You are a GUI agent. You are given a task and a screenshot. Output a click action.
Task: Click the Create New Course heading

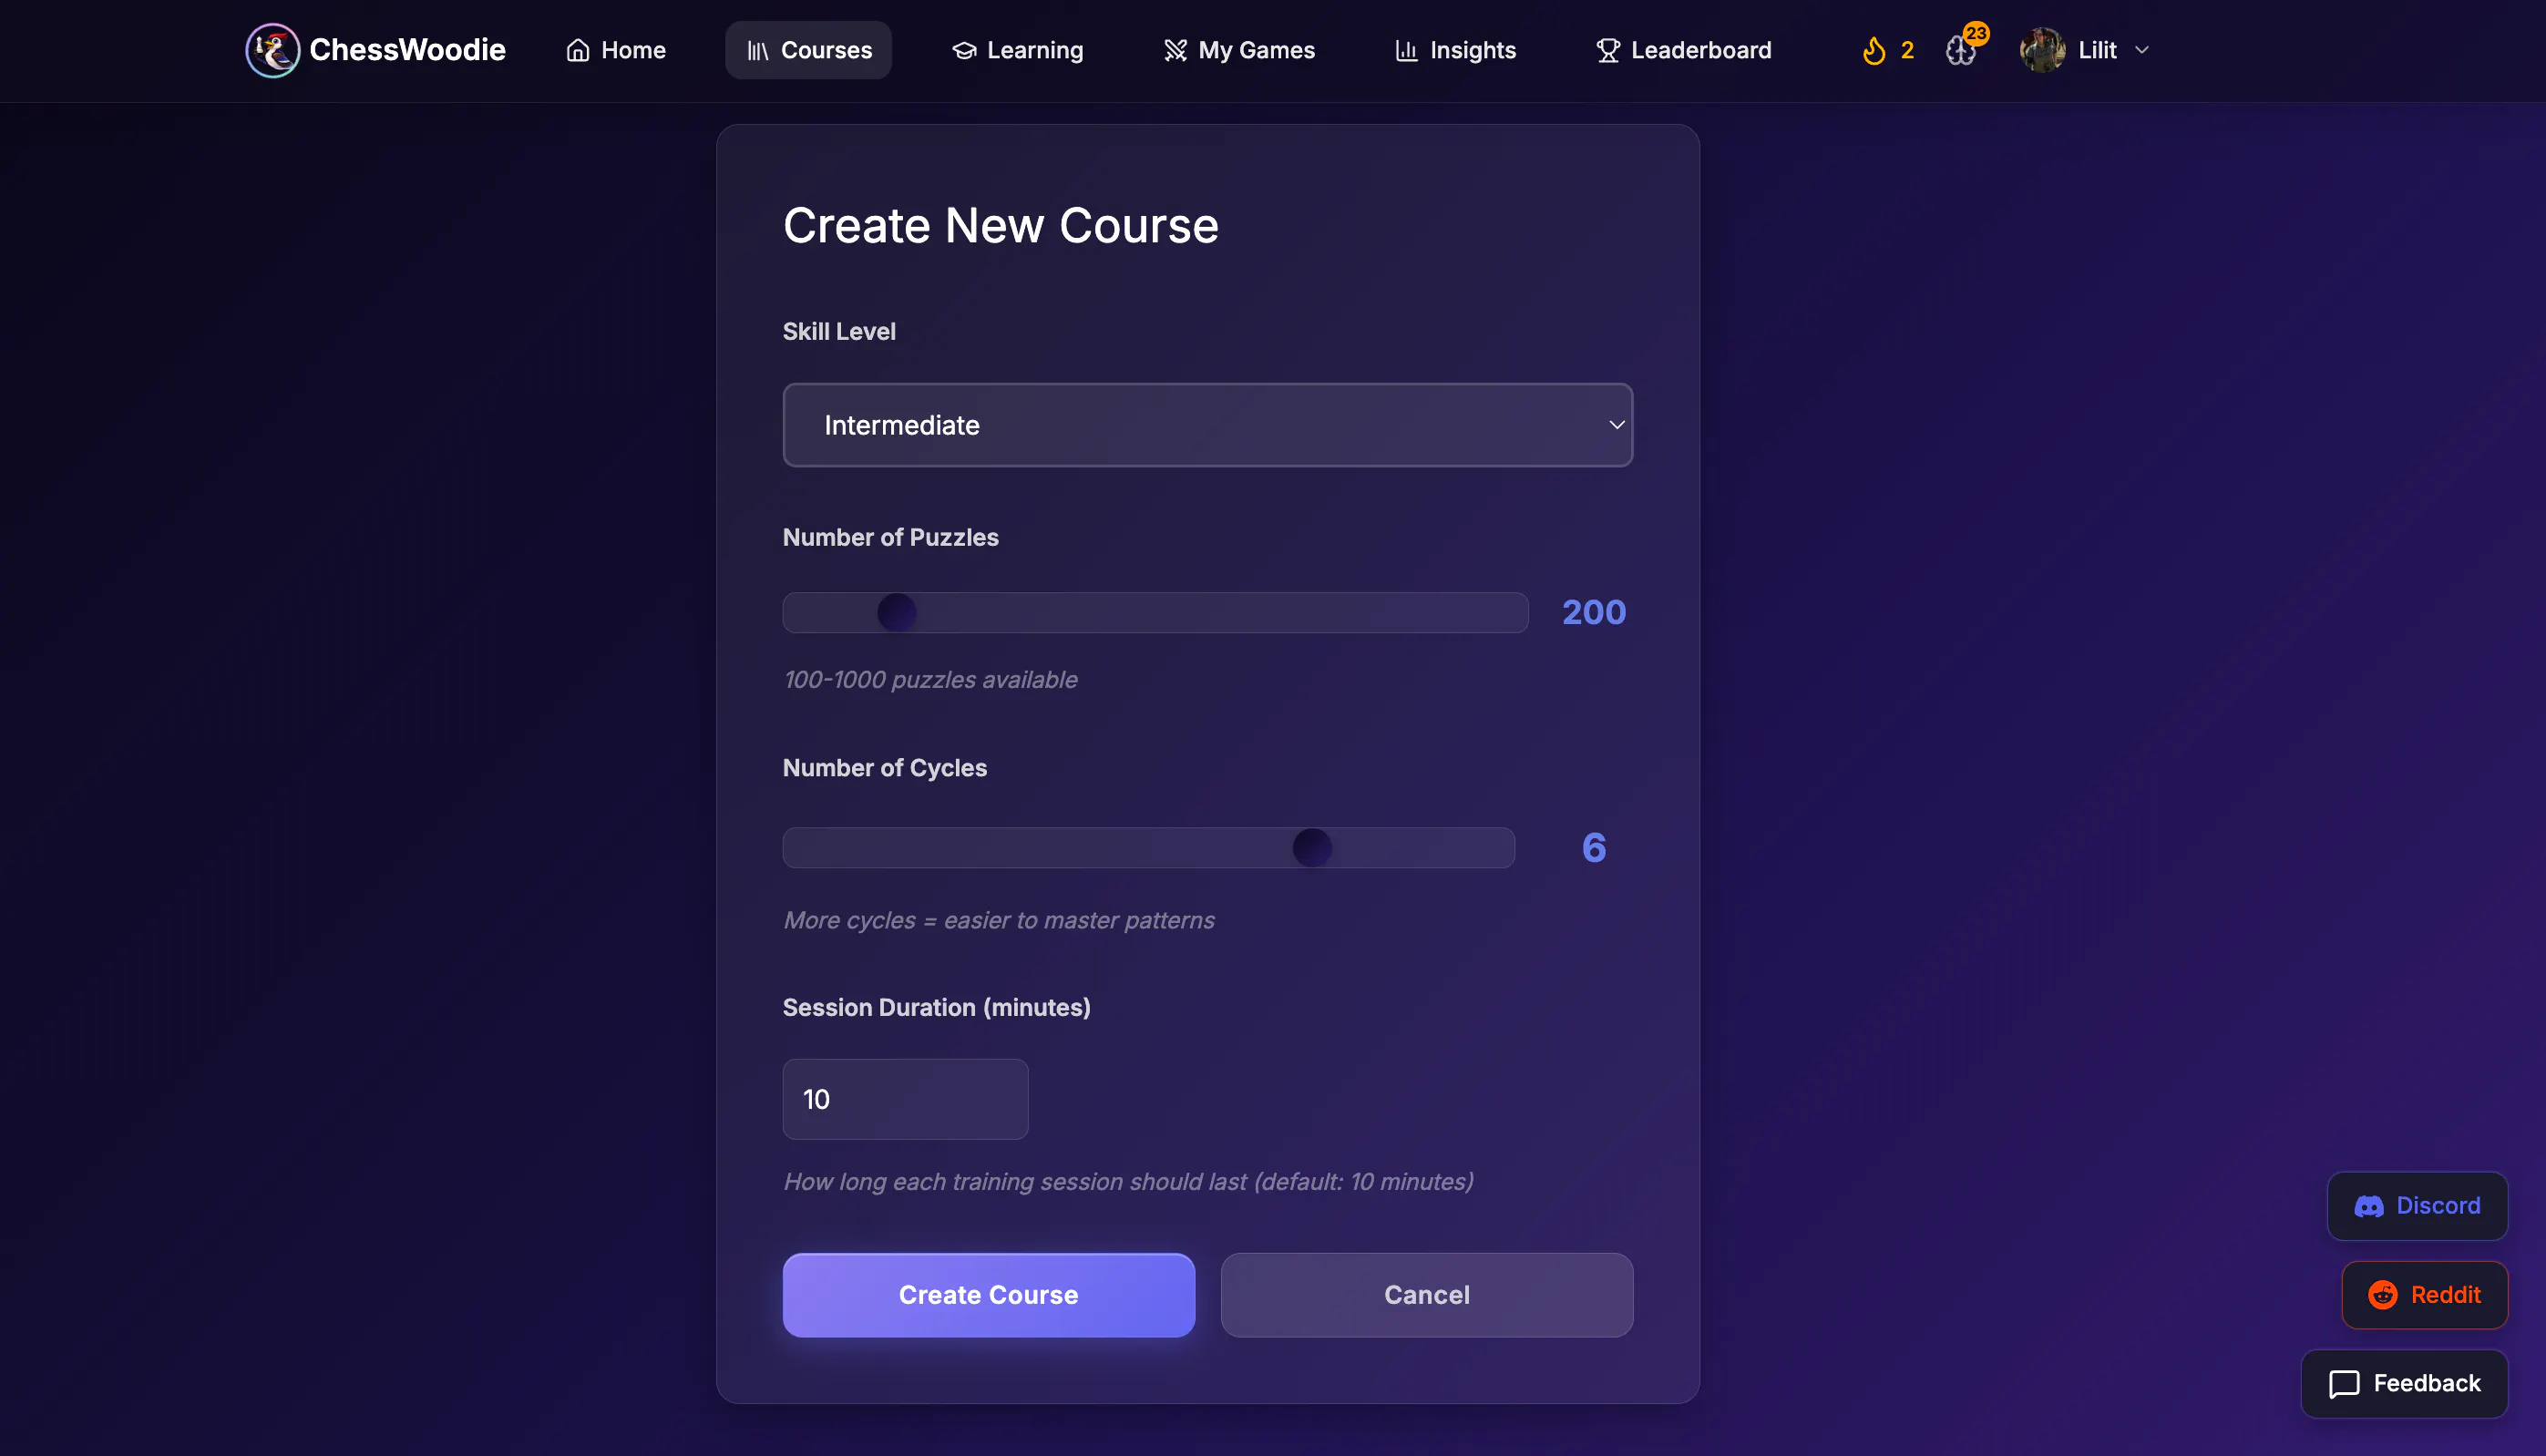click(1000, 225)
